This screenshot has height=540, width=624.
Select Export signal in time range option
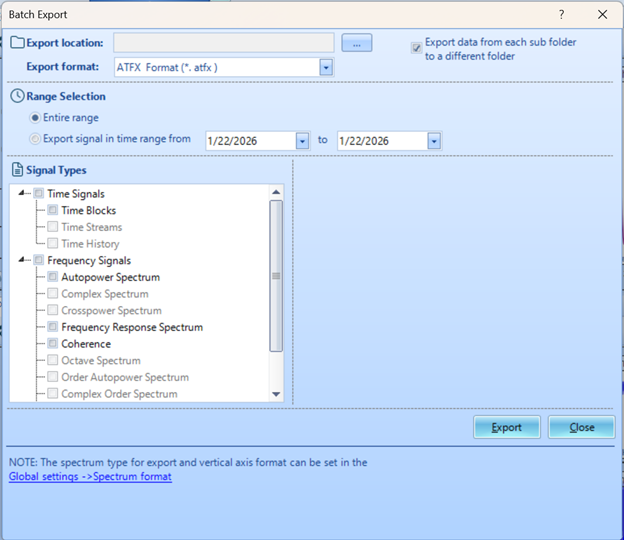36,140
